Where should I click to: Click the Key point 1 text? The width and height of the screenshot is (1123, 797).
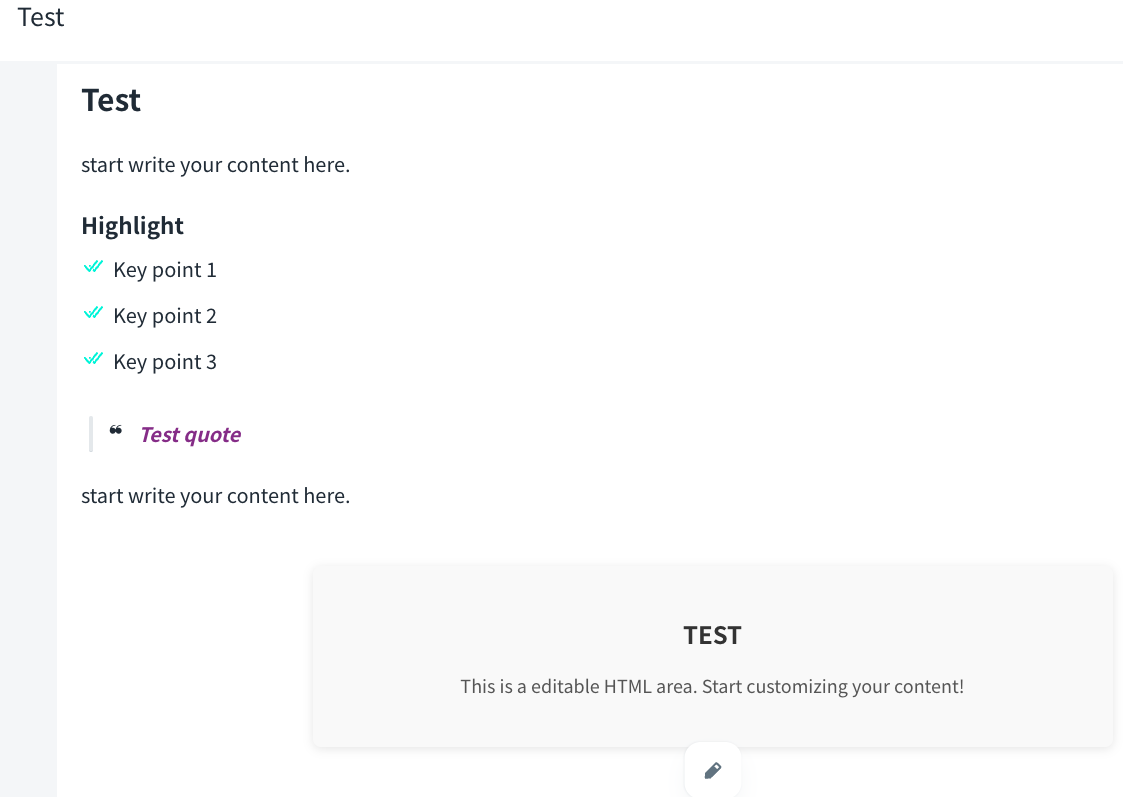point(165,270)
